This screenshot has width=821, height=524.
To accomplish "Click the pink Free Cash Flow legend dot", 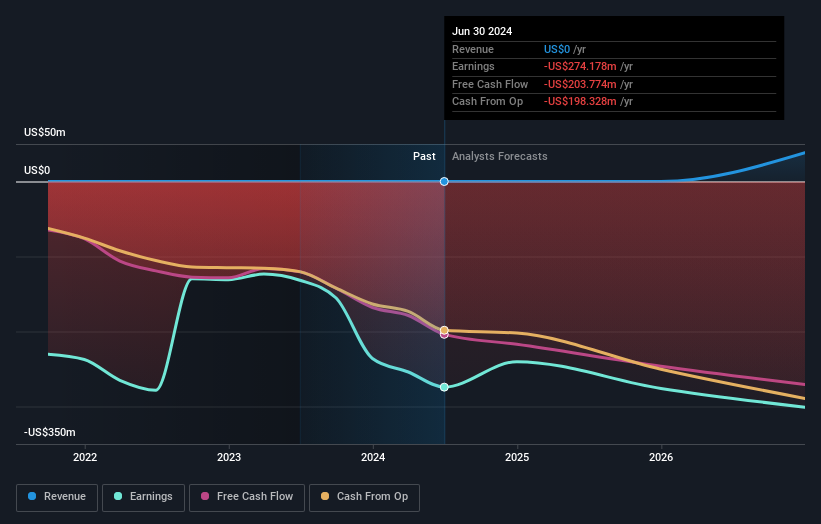I will 205,496.
